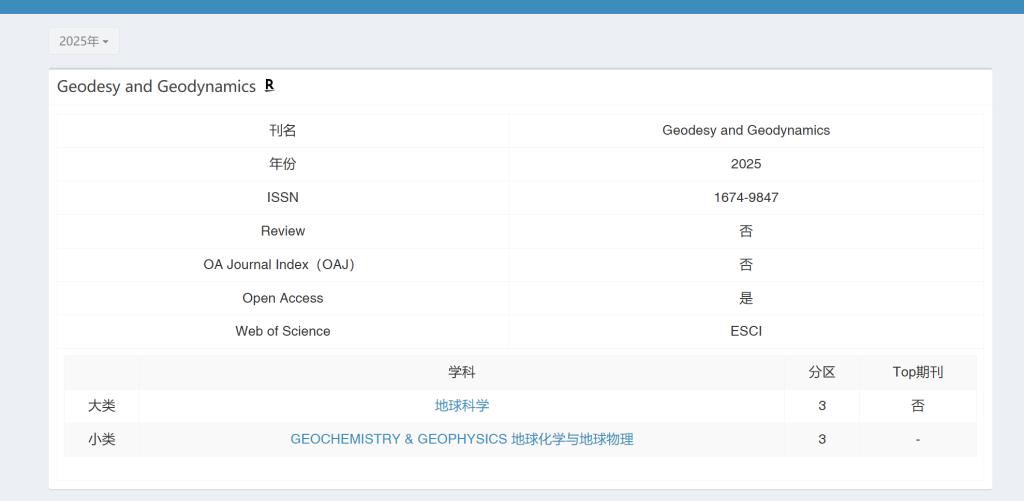The width and height of the screenshot is (1024, 501).
Task: Select the year value 2025
Action: pos(746,164)
